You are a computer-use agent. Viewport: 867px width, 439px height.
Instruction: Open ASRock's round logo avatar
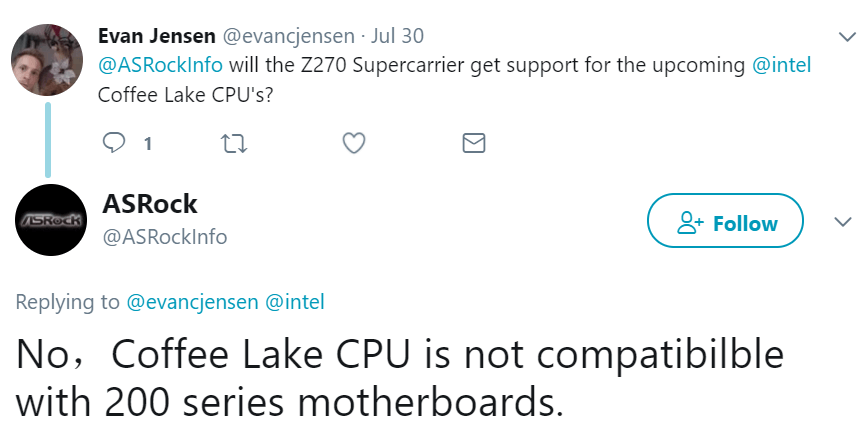[51, 220]
